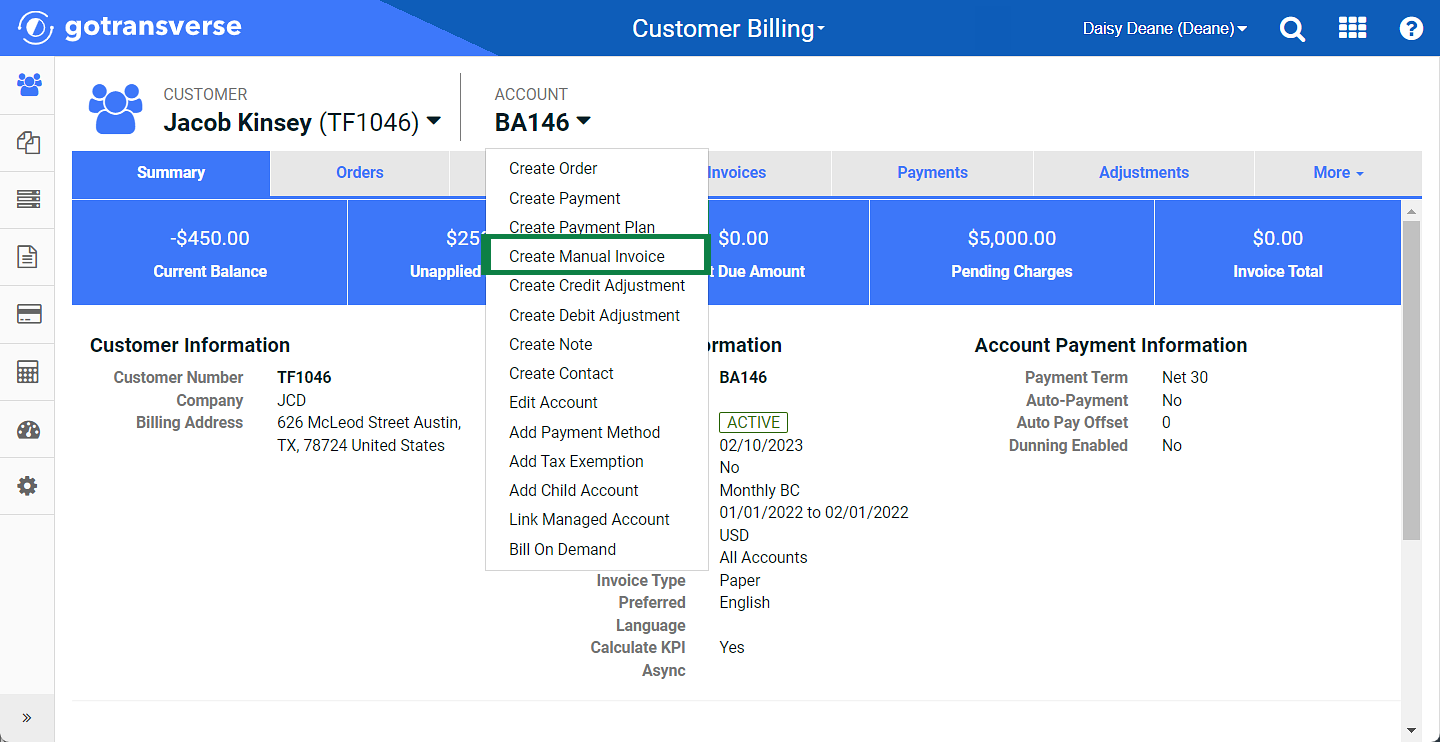Select Create Debit Adjustment
The height and width of the screenshot is (742, 1440).
596,315
